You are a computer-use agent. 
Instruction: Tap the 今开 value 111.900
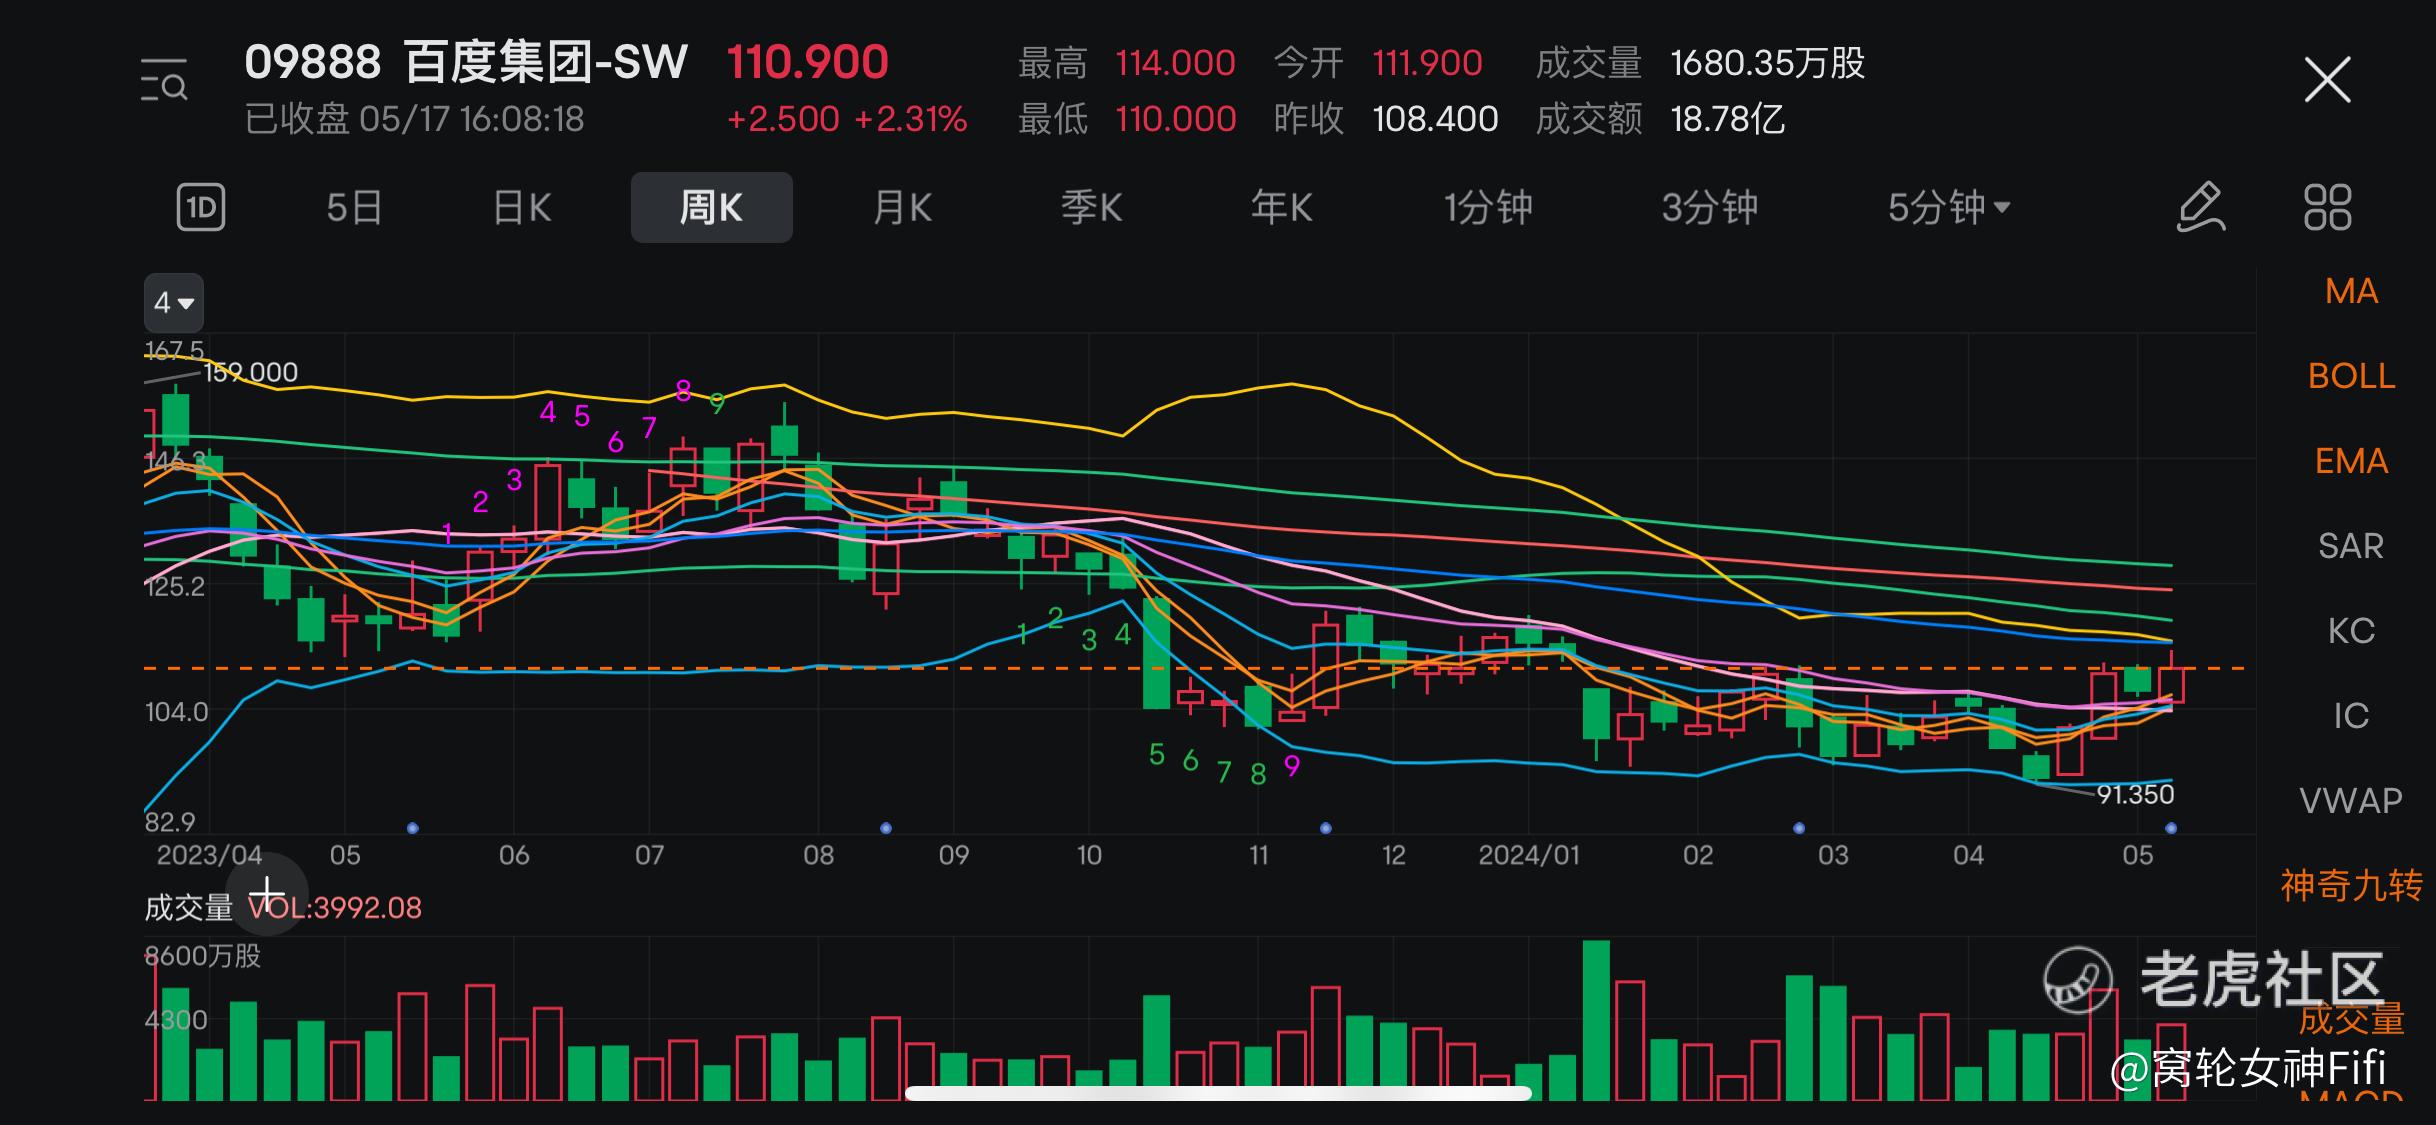[x=1427, y=63]
